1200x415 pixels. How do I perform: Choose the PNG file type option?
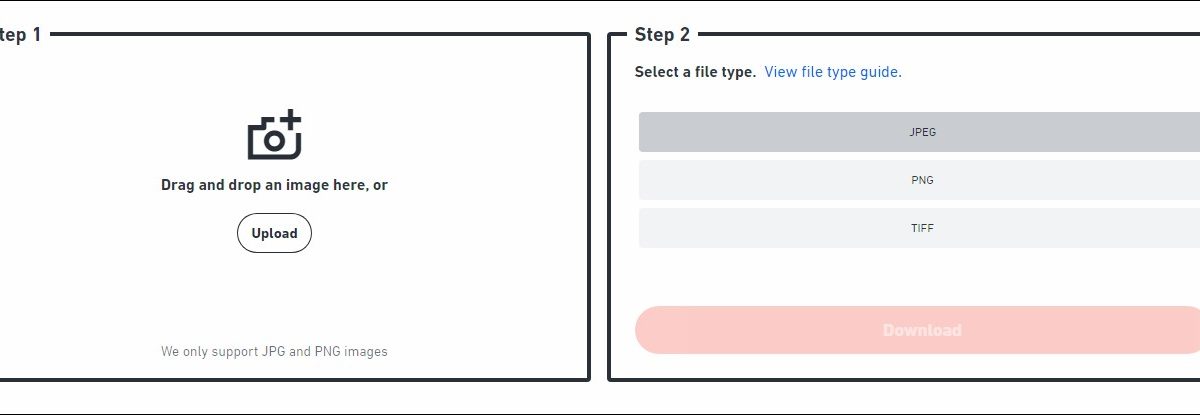pyautogui.click(x=921, y=180)
